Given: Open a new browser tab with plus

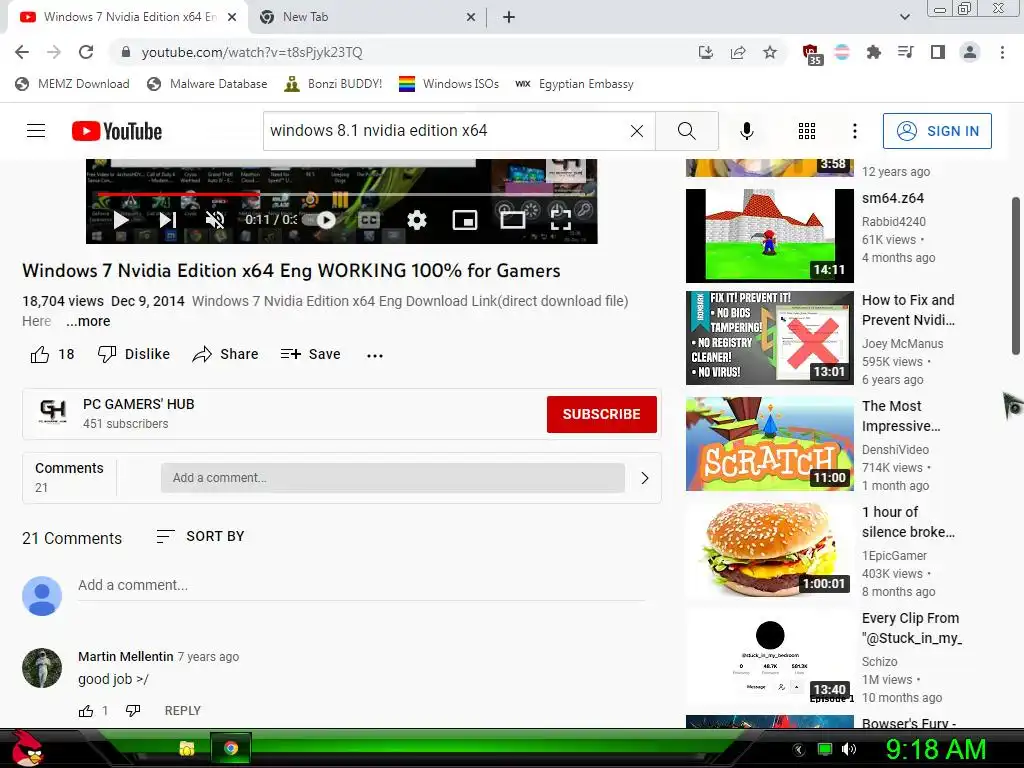Looking at the screenshot, I should pyautogui.click(x=509, y=18).
